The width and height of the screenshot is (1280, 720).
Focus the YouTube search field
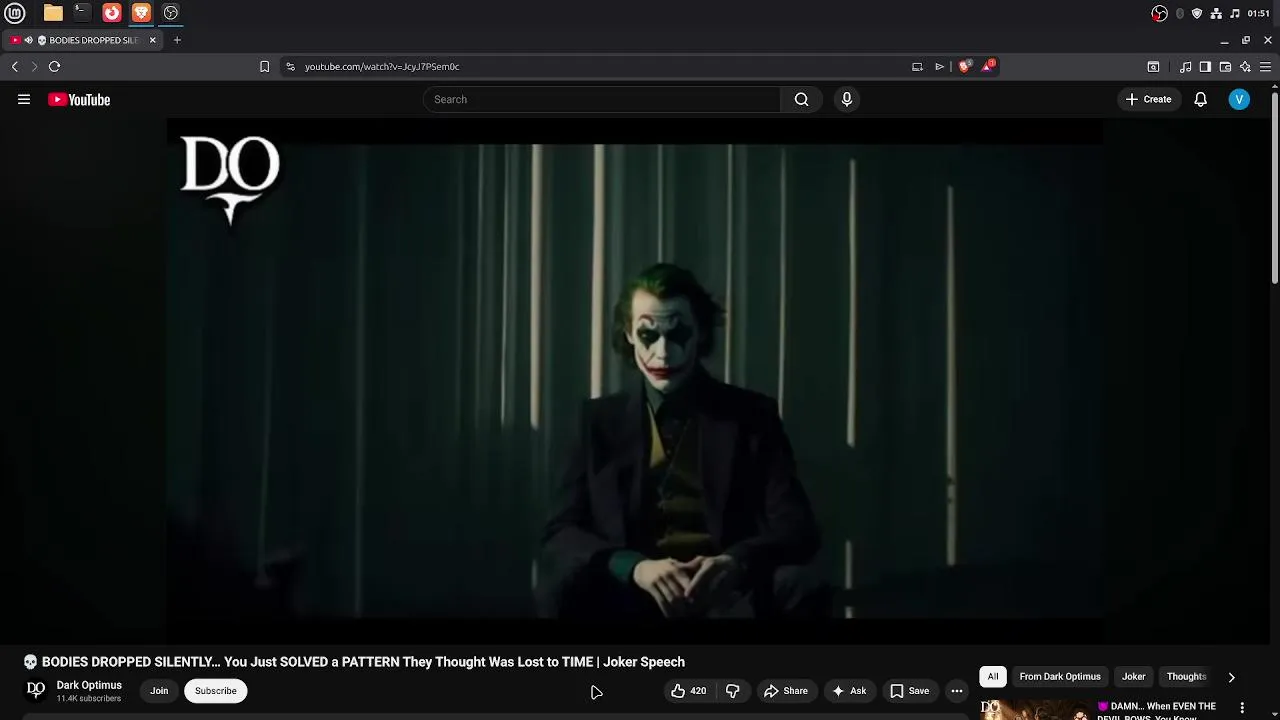(x=602, y=99)
